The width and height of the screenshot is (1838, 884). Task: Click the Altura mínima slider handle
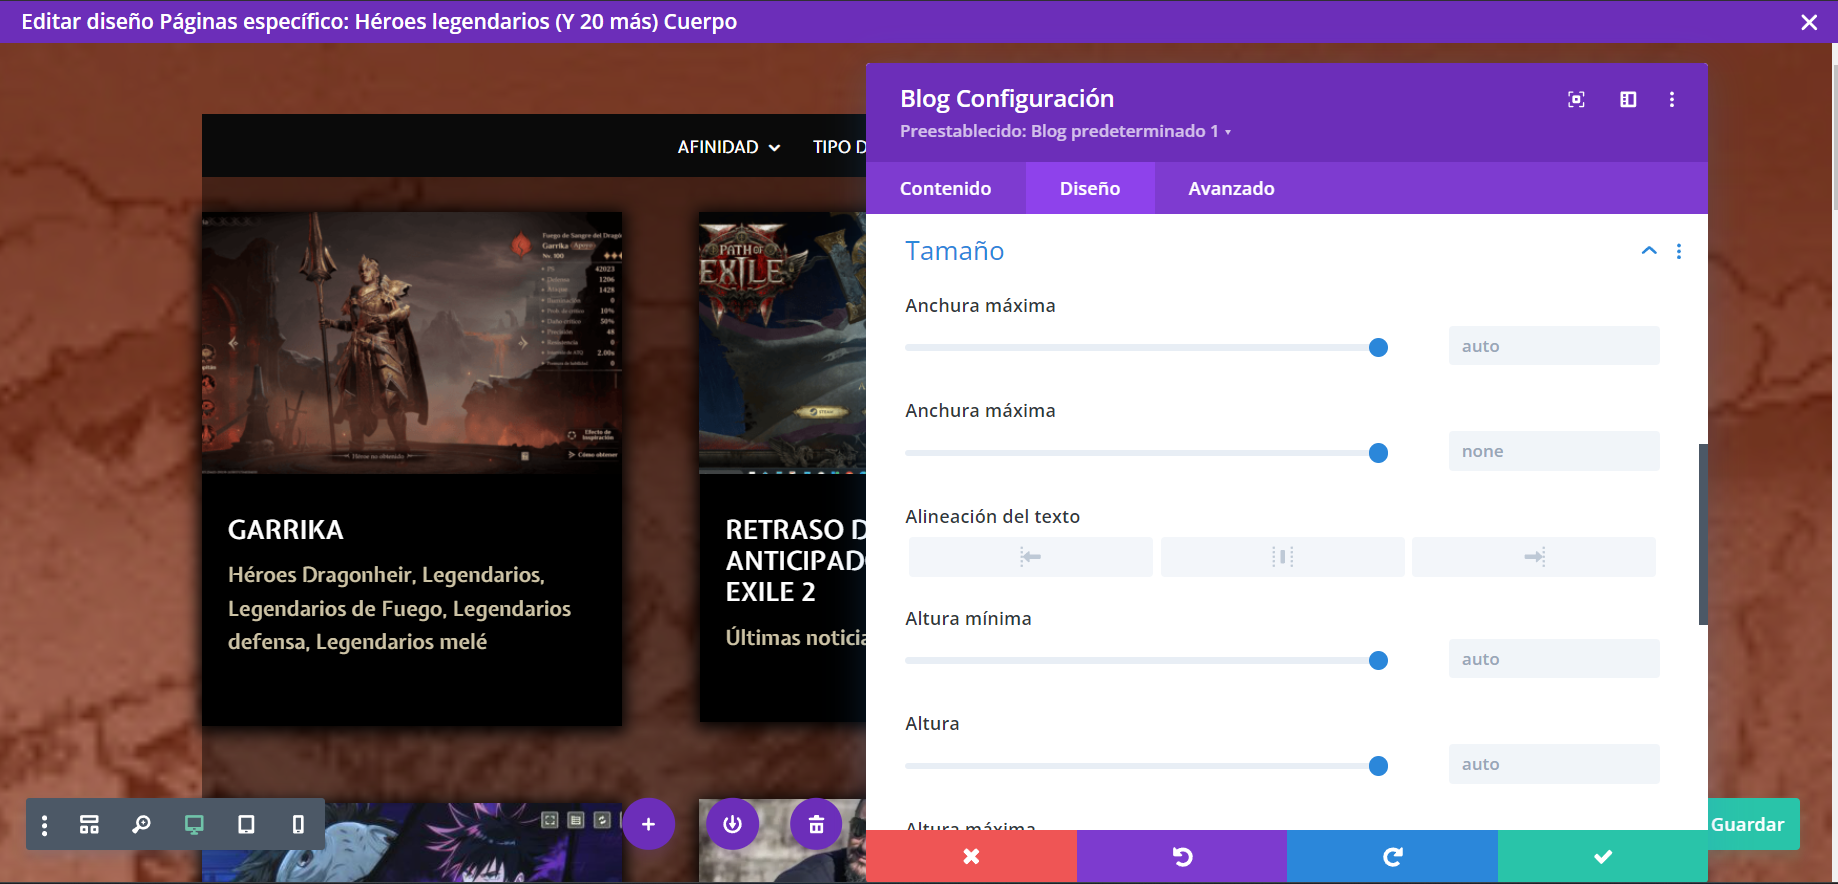pos(1378,660)
